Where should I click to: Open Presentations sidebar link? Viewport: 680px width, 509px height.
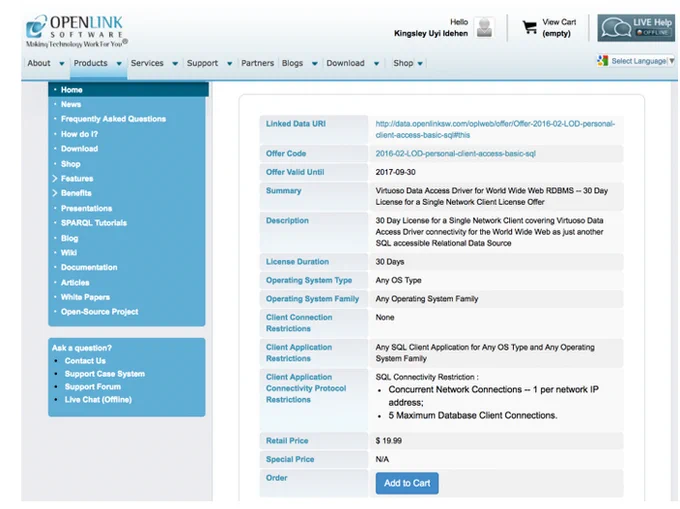[x=86, y=209]
